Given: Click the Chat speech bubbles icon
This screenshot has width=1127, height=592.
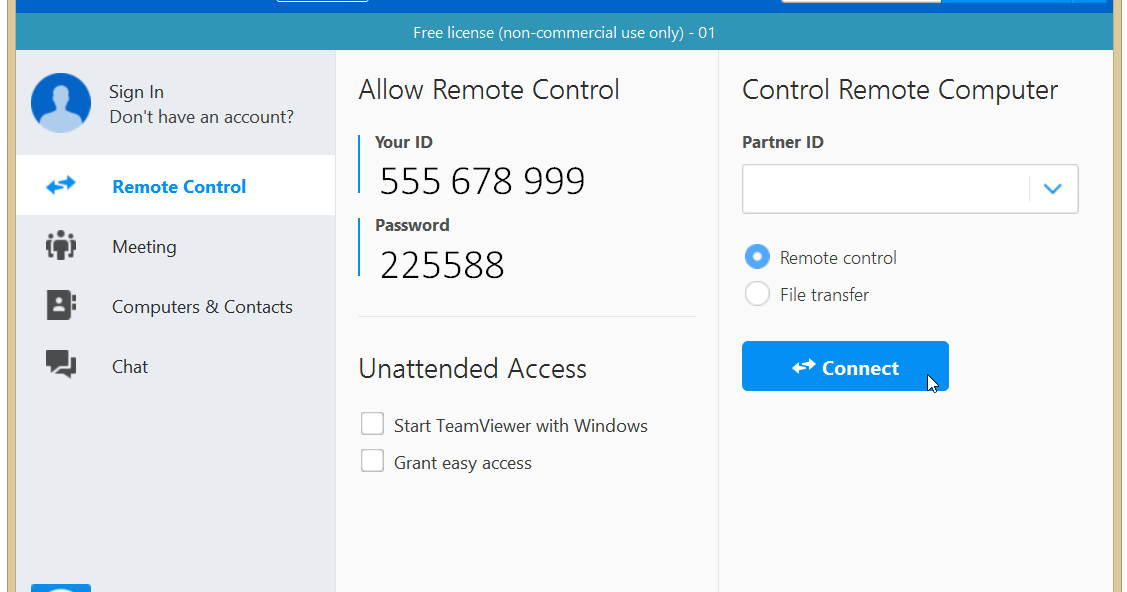Looking at the screenshot, I should tap(61, 365).
